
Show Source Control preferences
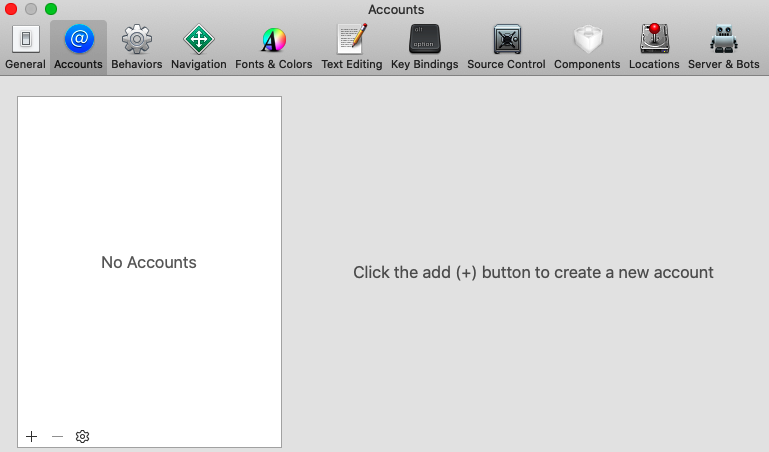point(506,47)
